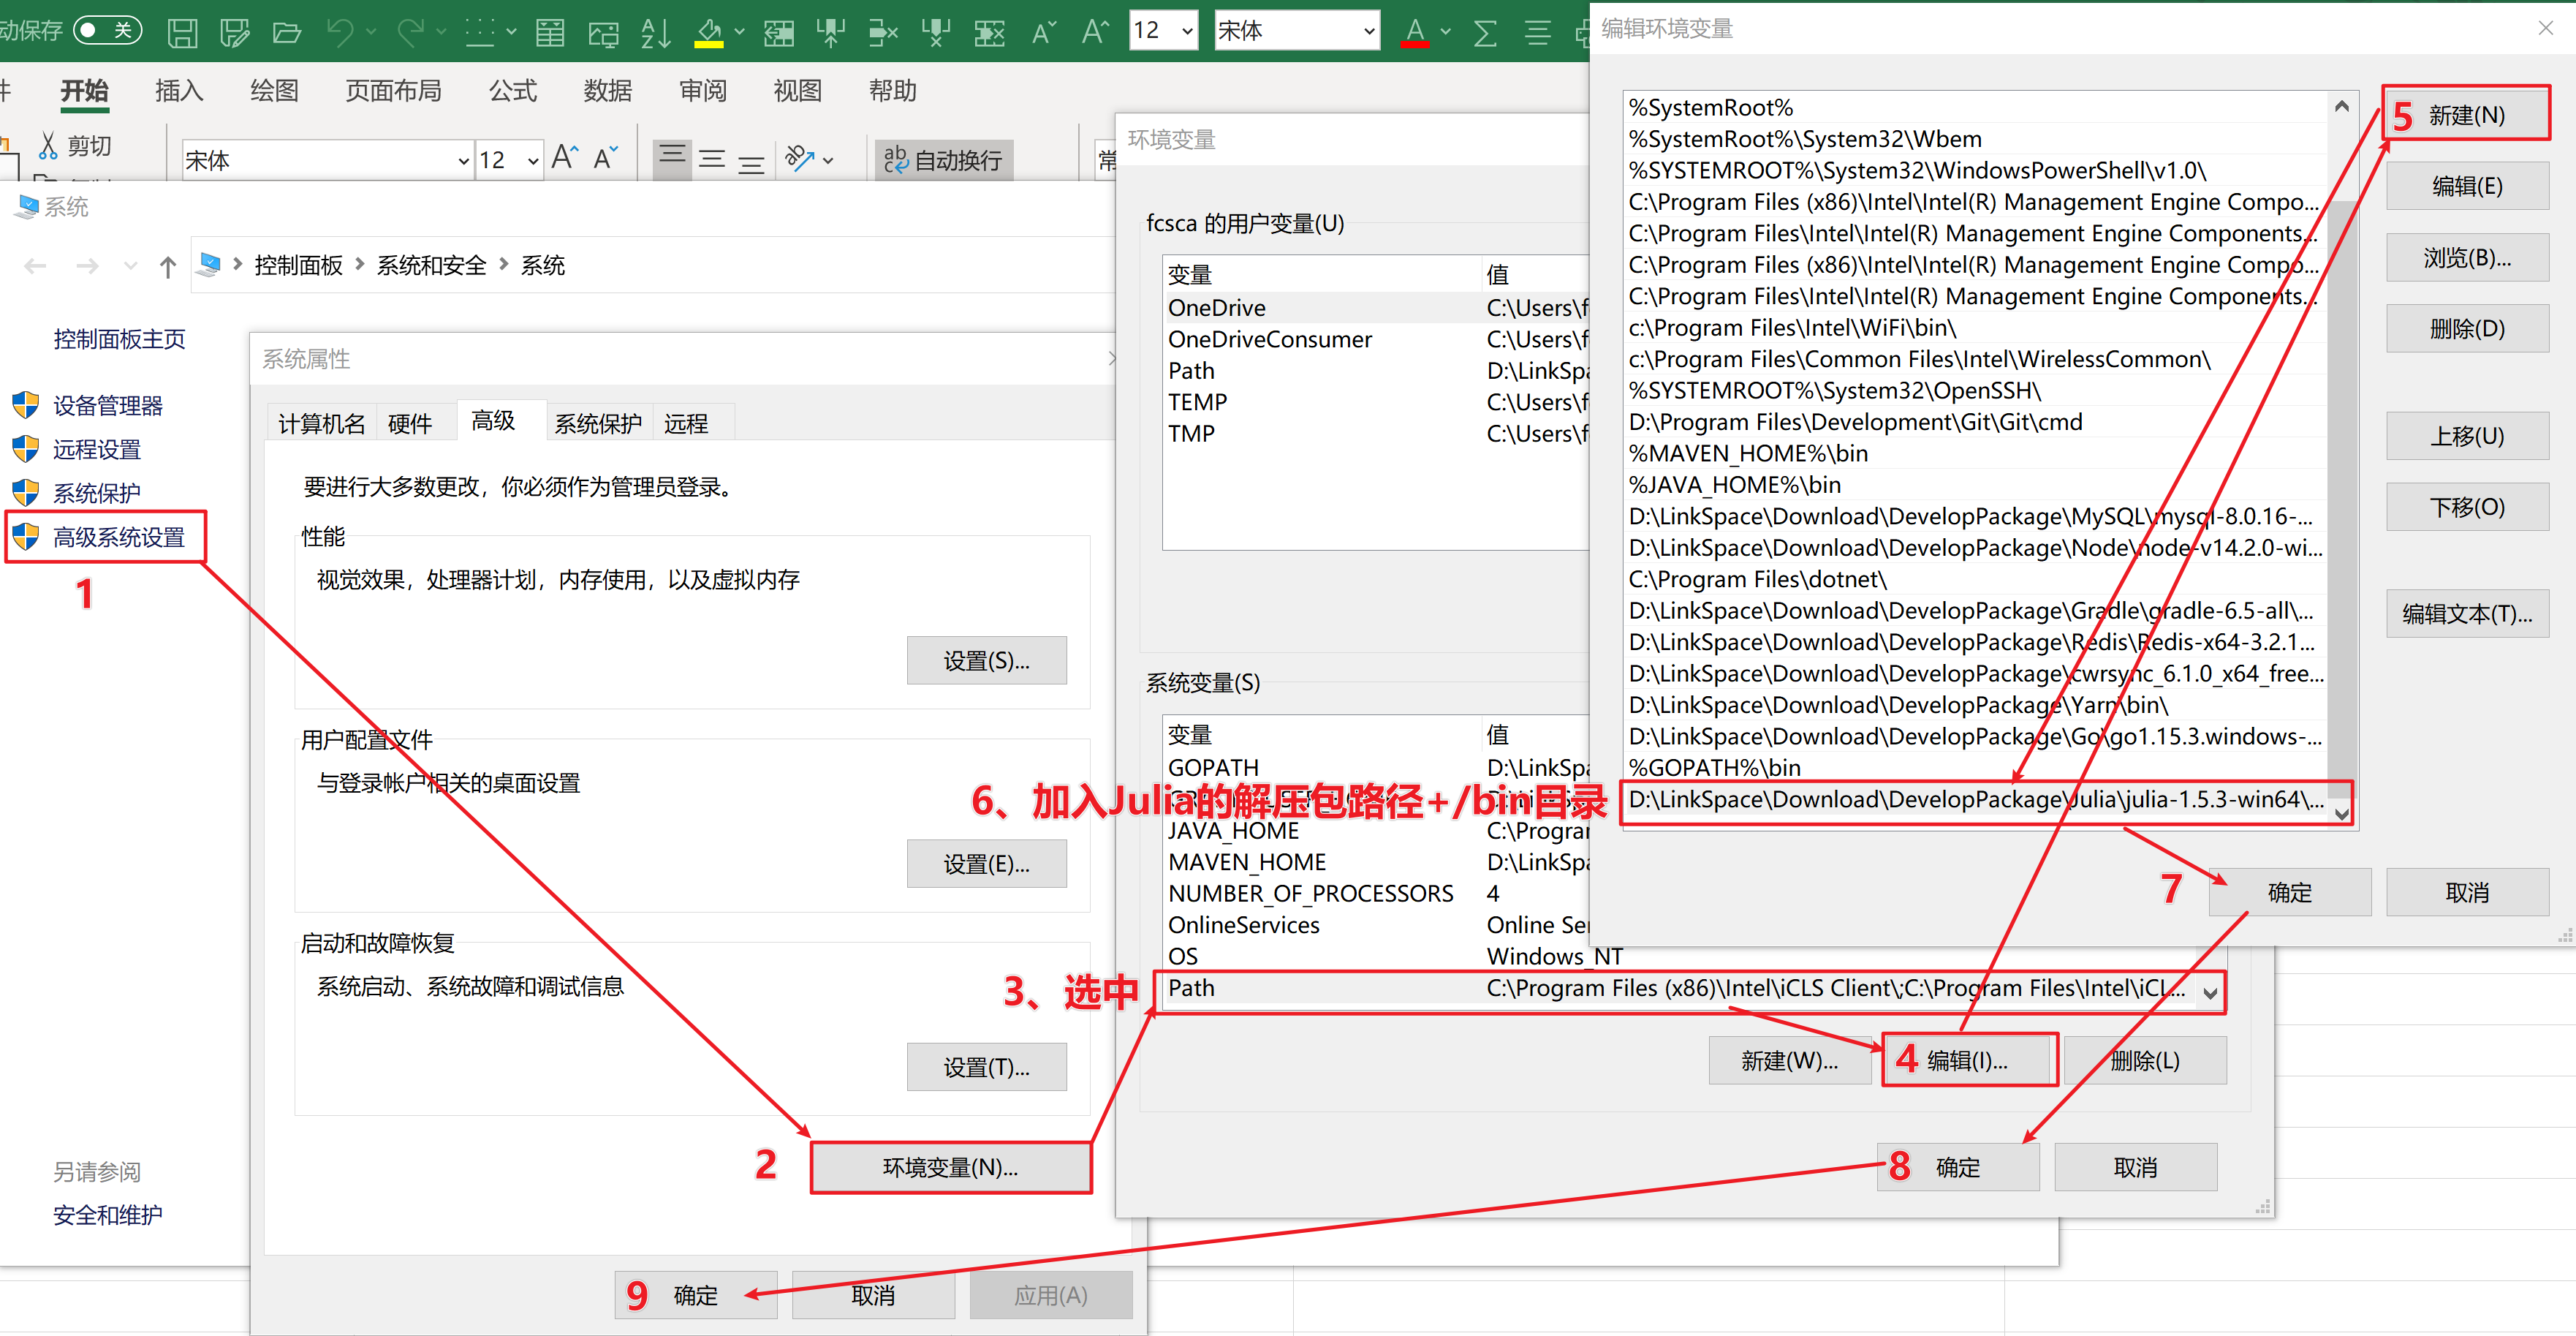
Task: Open the ribbon font name 宋体 dropdown
Action: pos(463,161)
